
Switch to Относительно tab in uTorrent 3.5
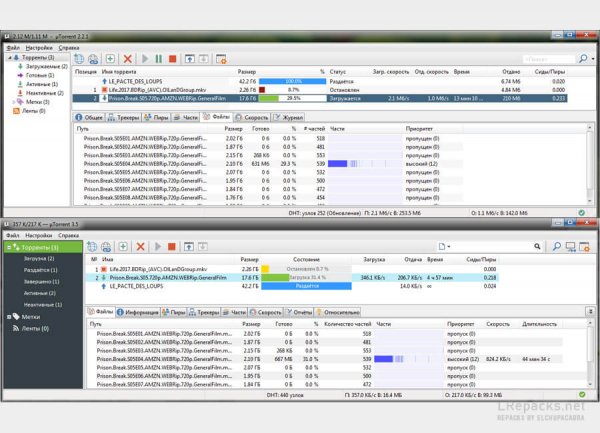click(338, 312)
